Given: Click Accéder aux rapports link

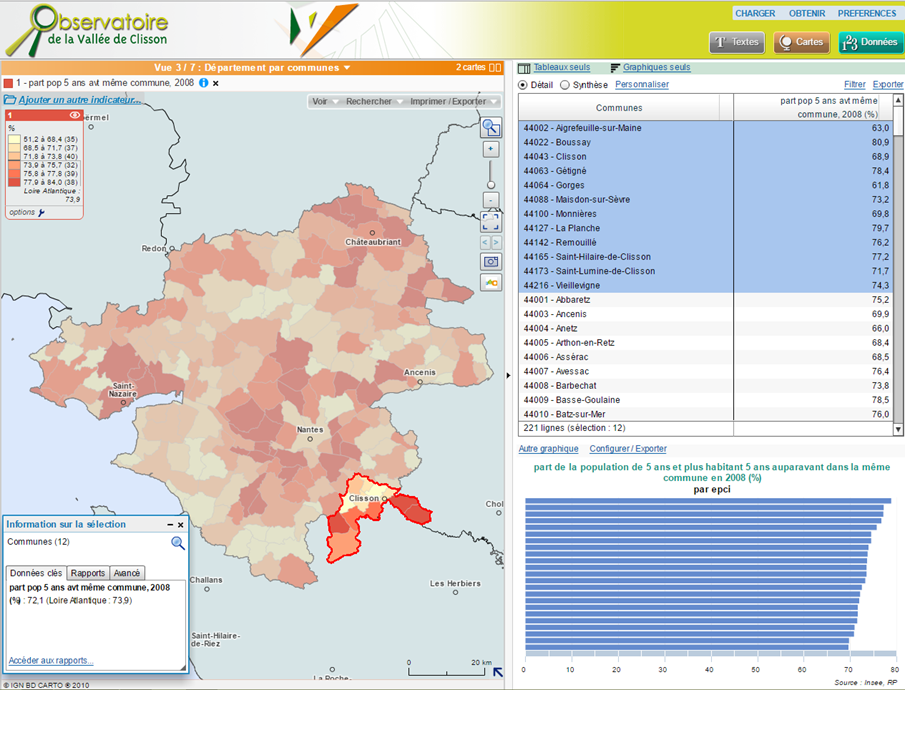Looking at the screenshot, I should (51, 660).
